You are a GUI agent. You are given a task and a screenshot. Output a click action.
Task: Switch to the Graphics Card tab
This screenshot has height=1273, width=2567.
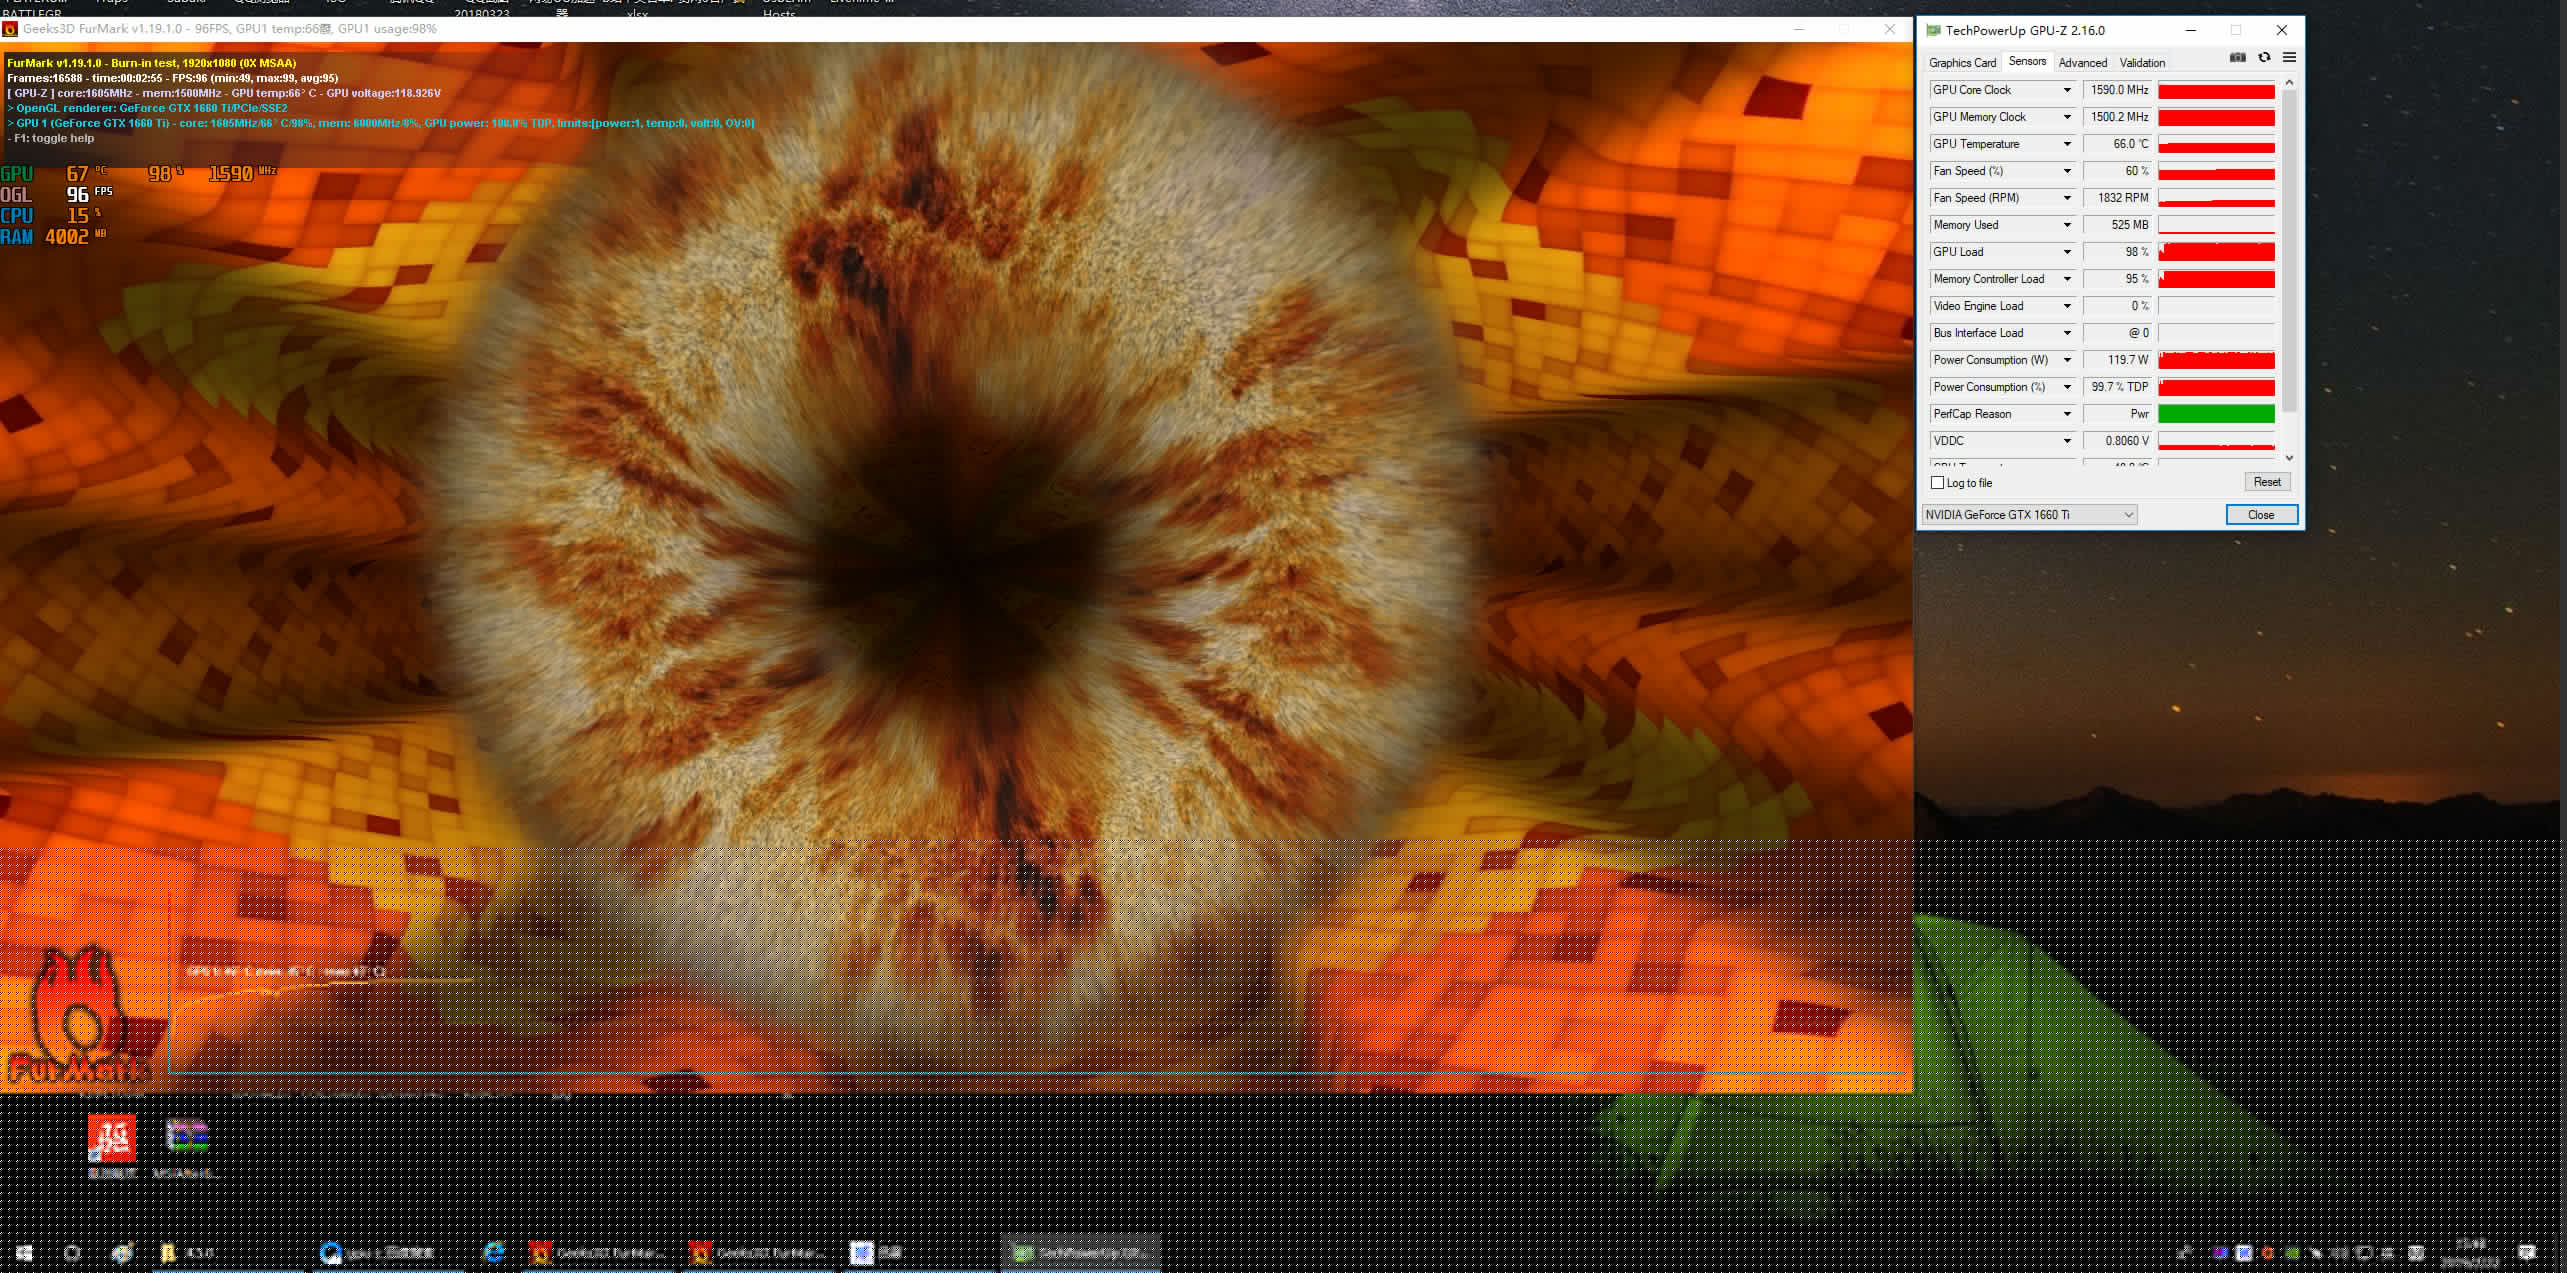click(x=1962, y=62)
